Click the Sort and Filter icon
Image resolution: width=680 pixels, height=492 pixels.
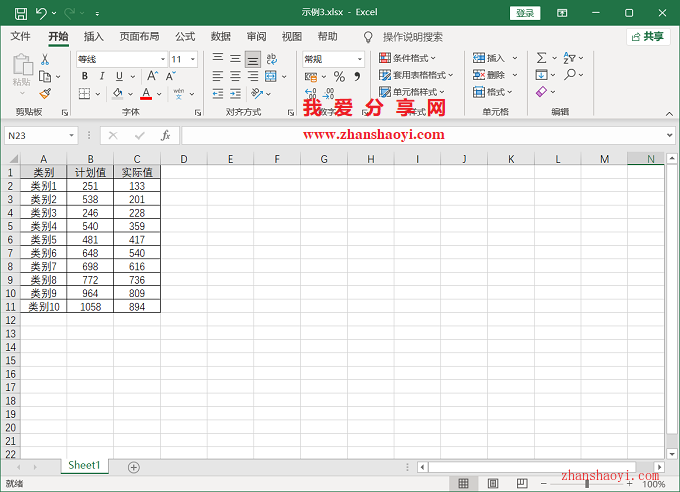click(x=569, y=58)
